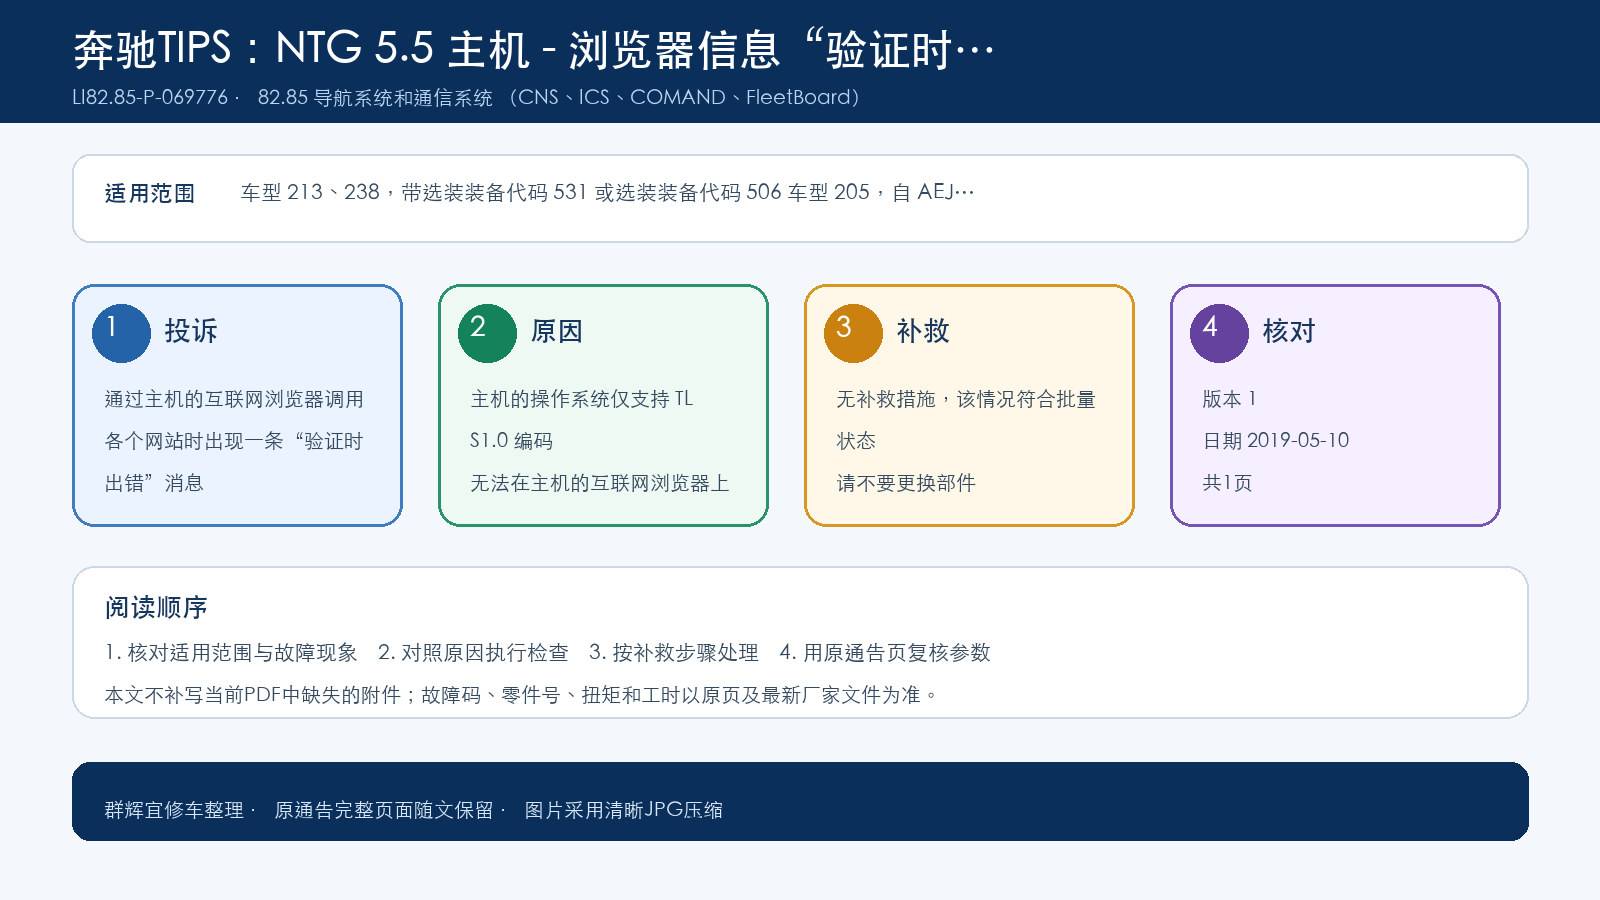
Task: Click step 4. 用原通告页复核参数
Action: (x=885, y=653)
